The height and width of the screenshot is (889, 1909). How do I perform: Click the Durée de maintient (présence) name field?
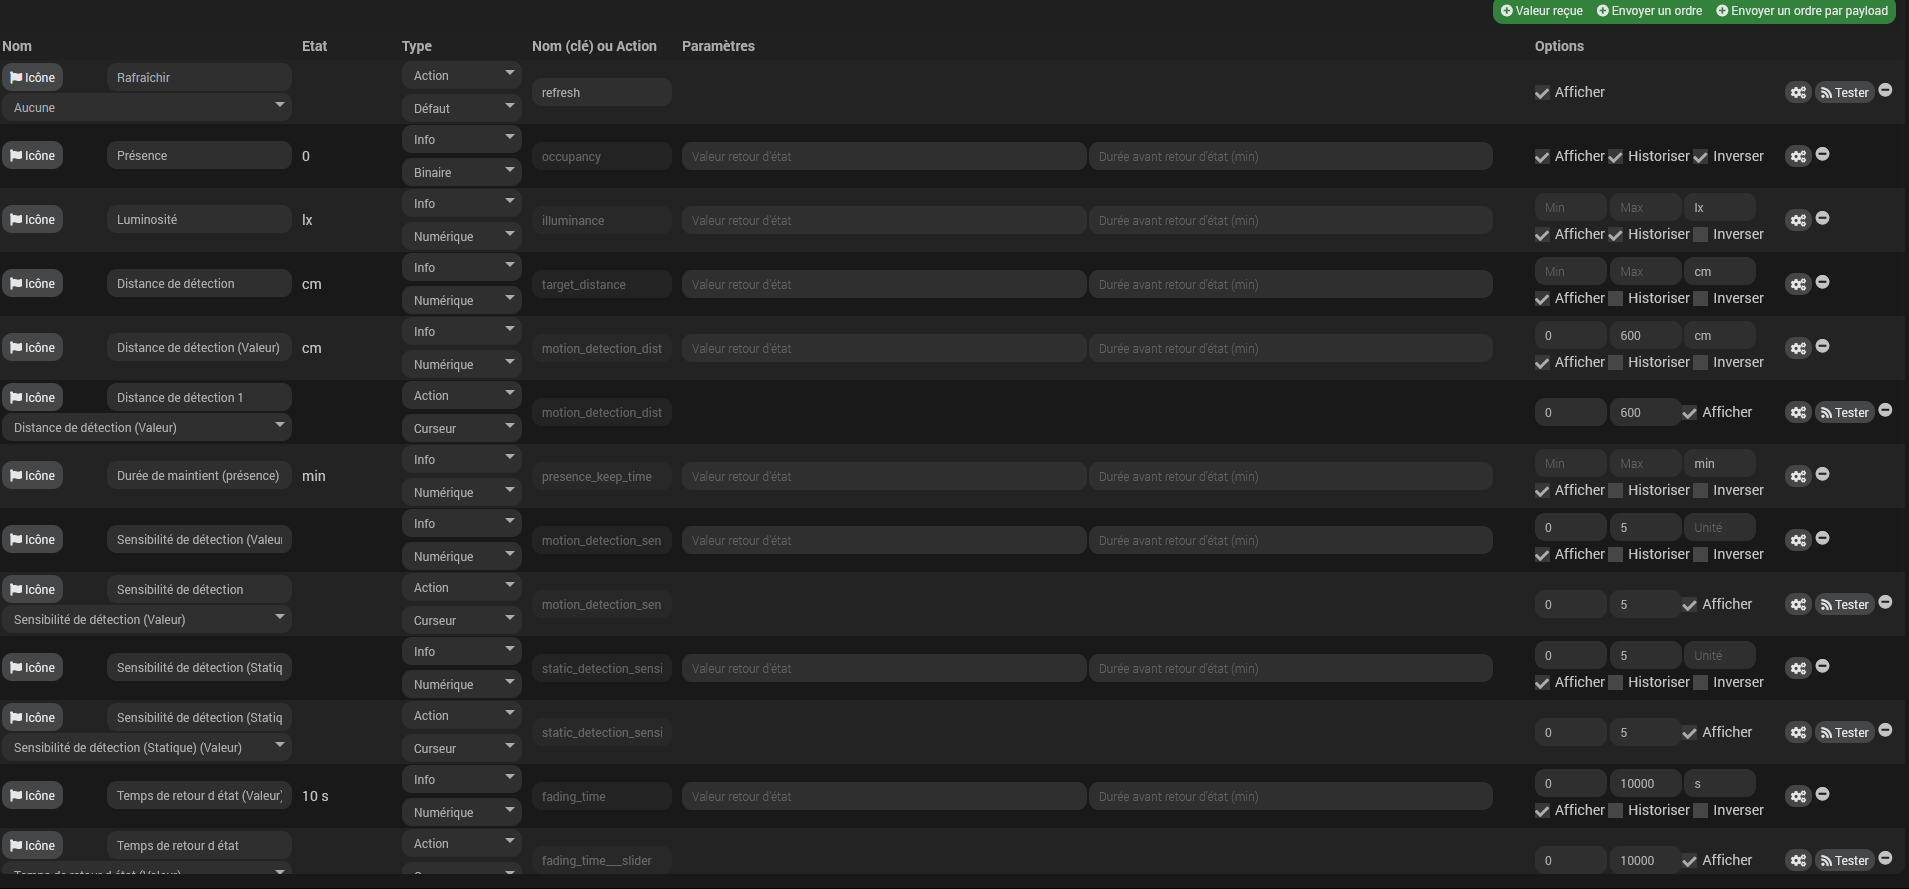tap(199, 475)
